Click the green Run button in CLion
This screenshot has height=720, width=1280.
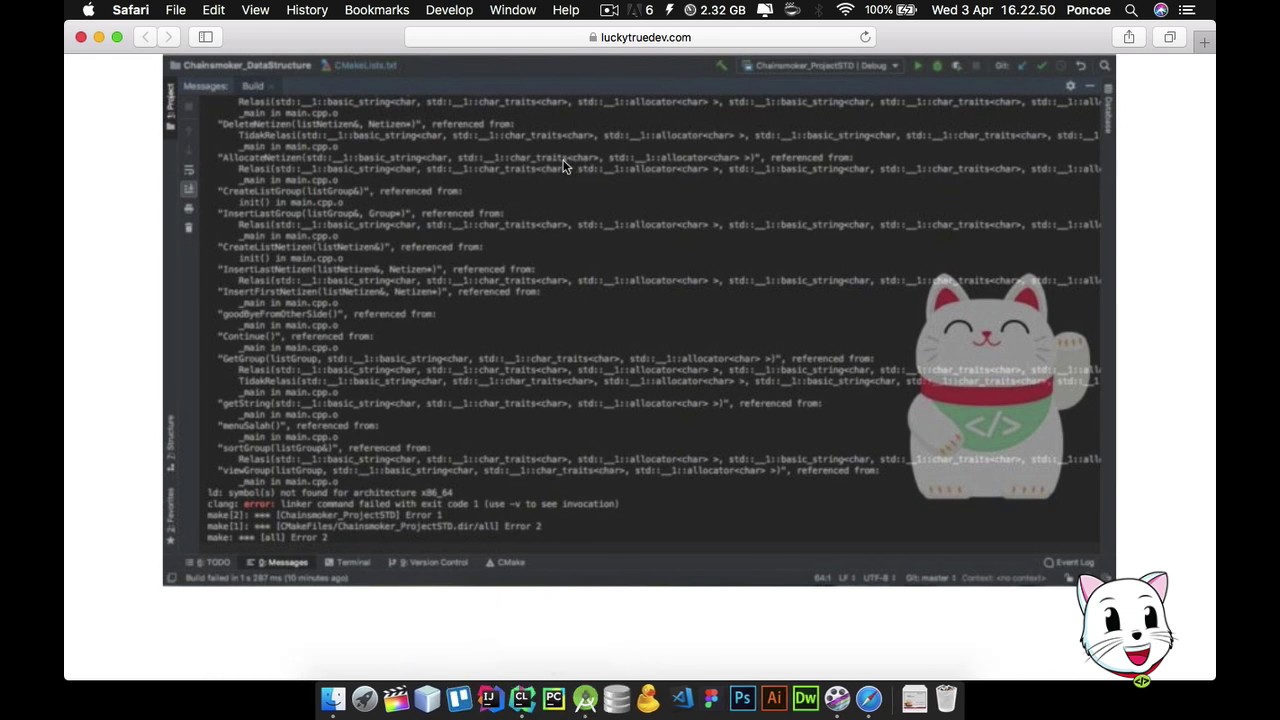917,66
